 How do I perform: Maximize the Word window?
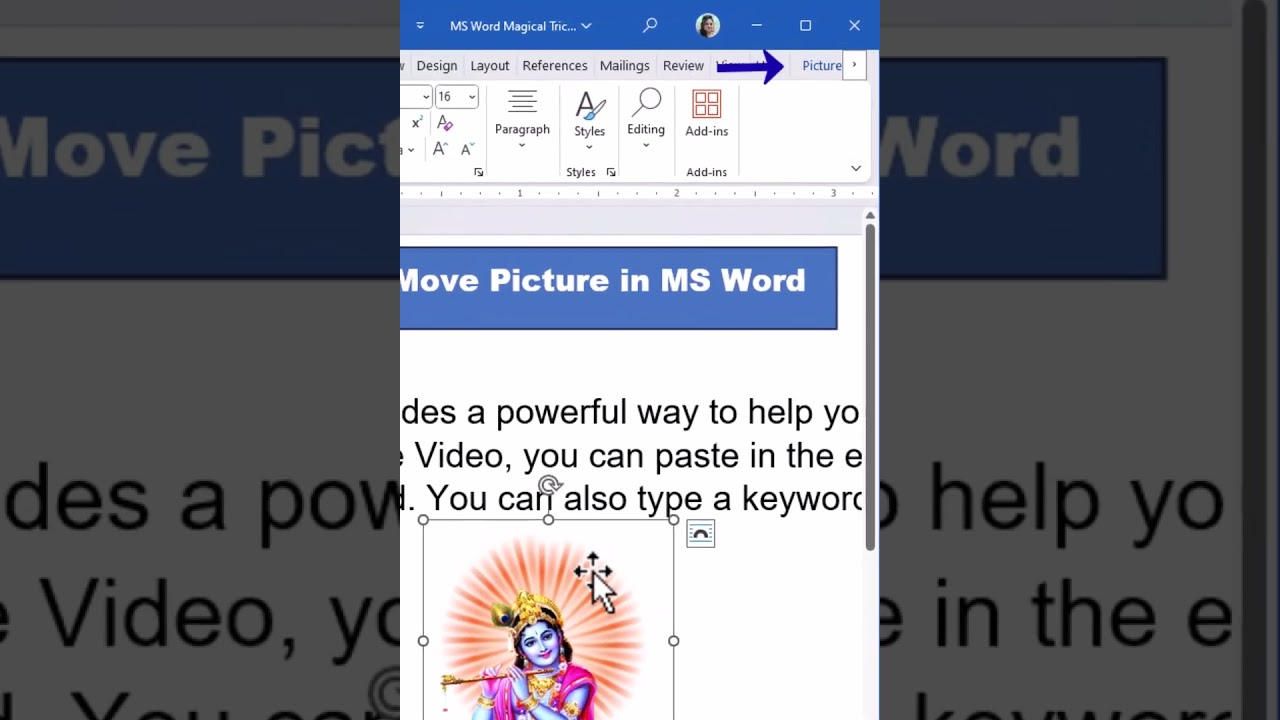[x=805, y=25]
